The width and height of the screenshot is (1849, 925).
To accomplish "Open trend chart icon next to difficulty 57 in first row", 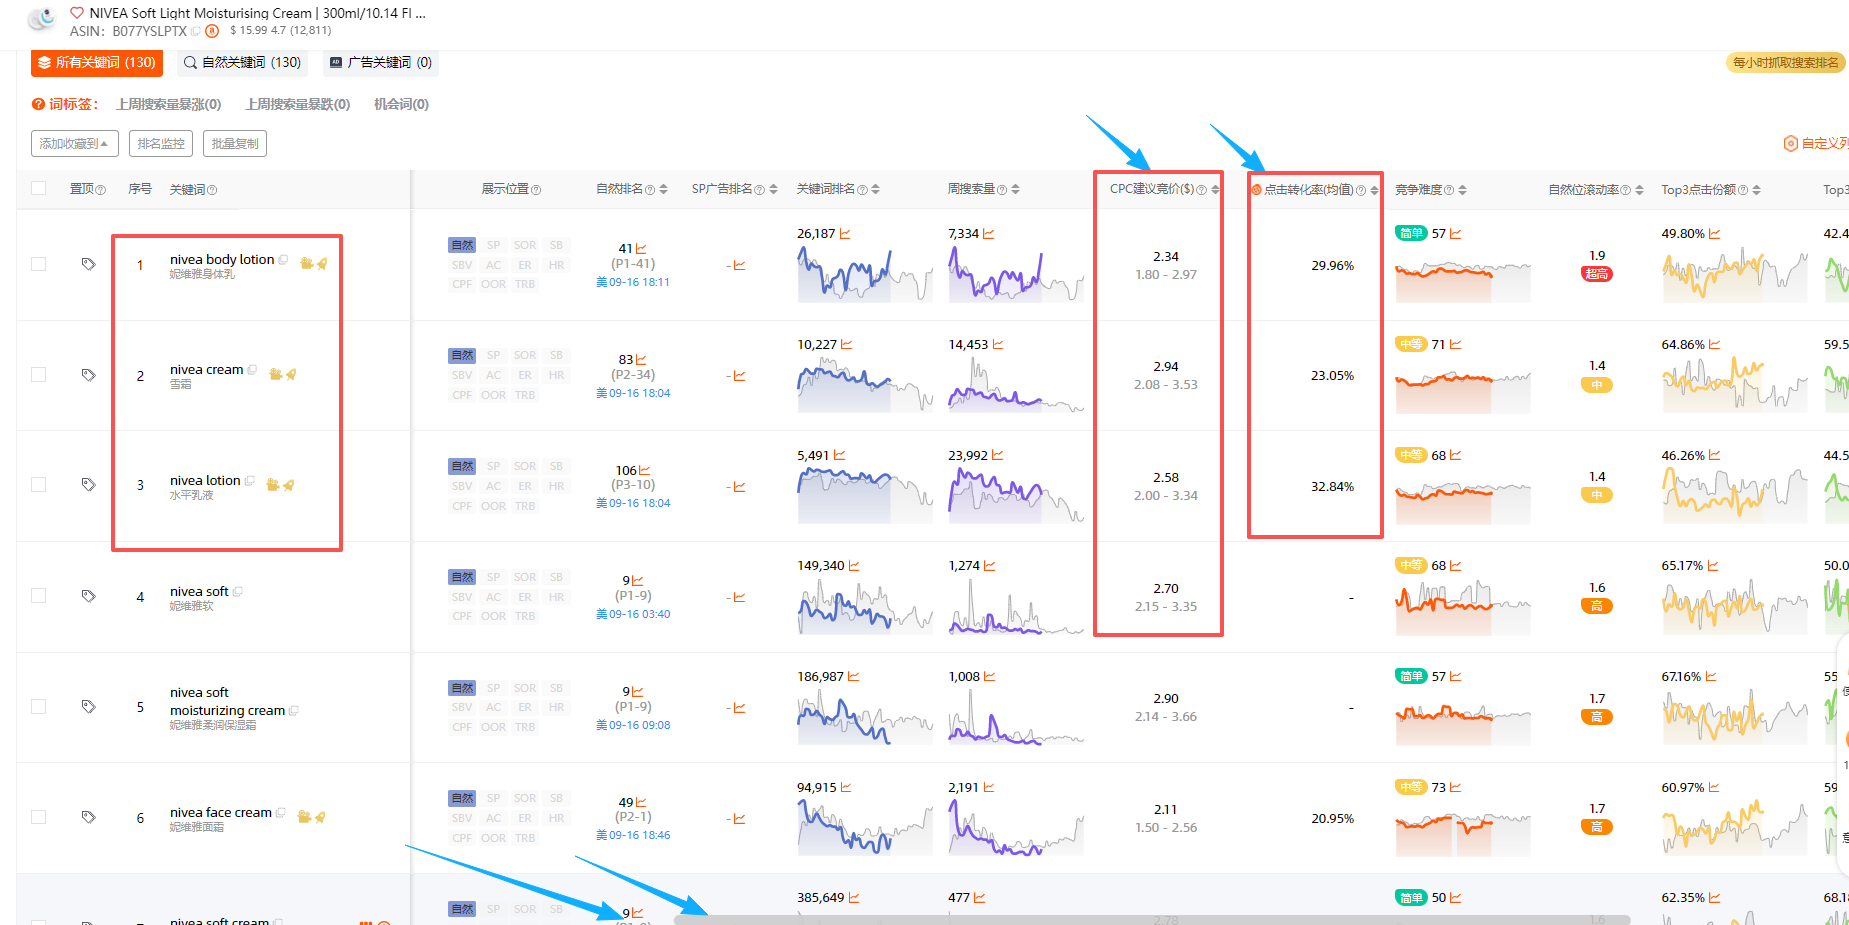I will pos(1456,234).
